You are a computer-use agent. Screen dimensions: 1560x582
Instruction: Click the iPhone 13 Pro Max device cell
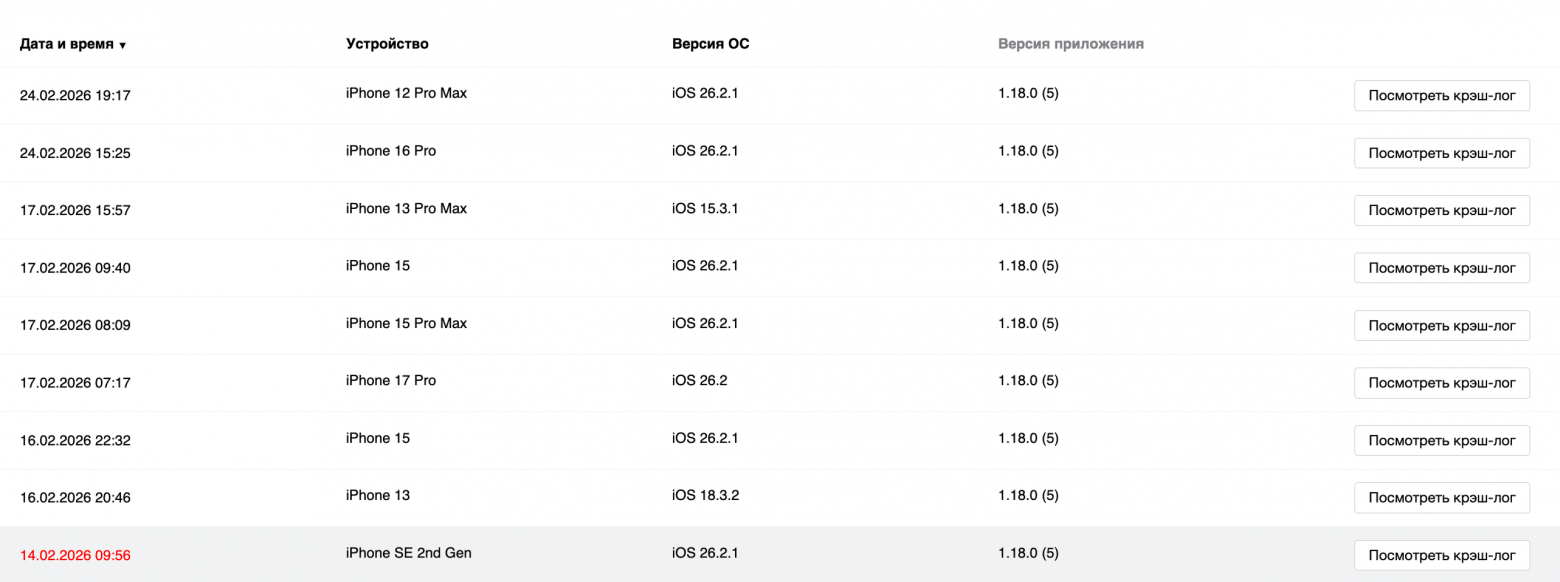click(x=406, y=208)
